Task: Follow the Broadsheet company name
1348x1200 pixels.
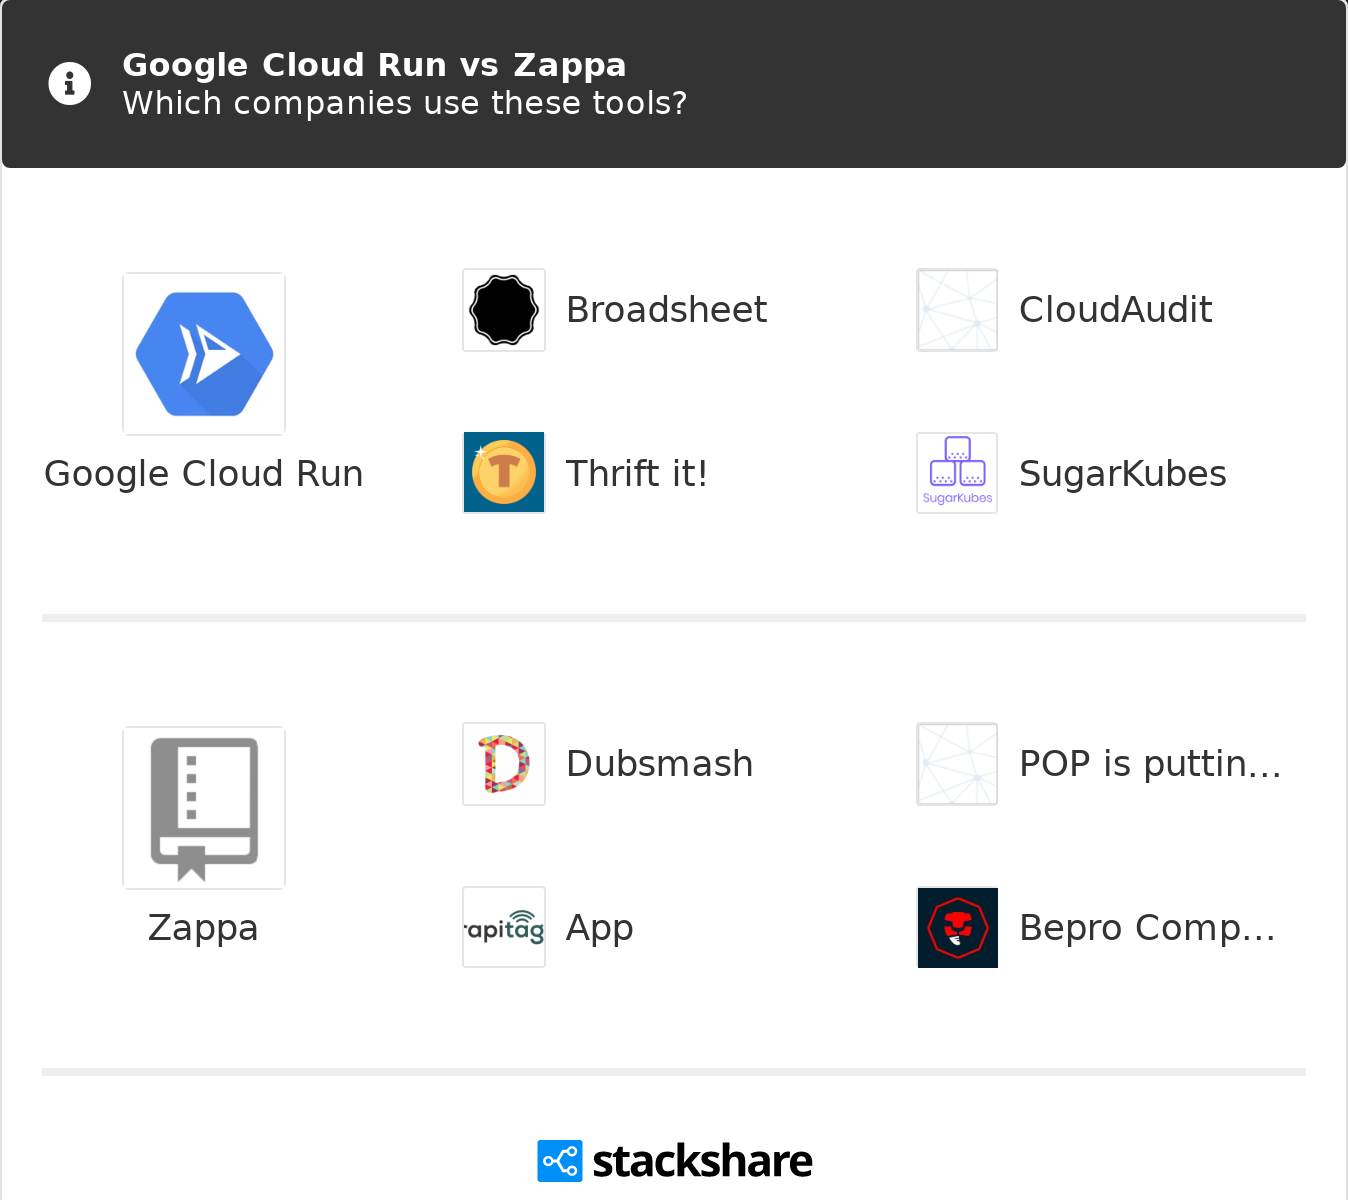Action: [x=666, y=310]
